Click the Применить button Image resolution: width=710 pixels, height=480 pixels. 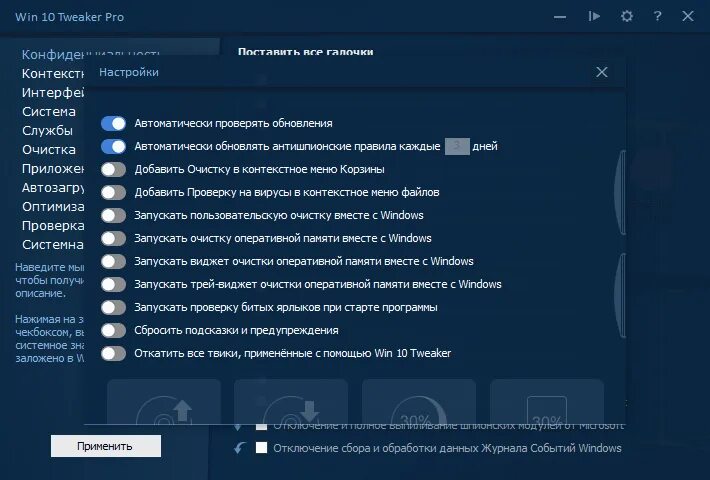(106, 446)
